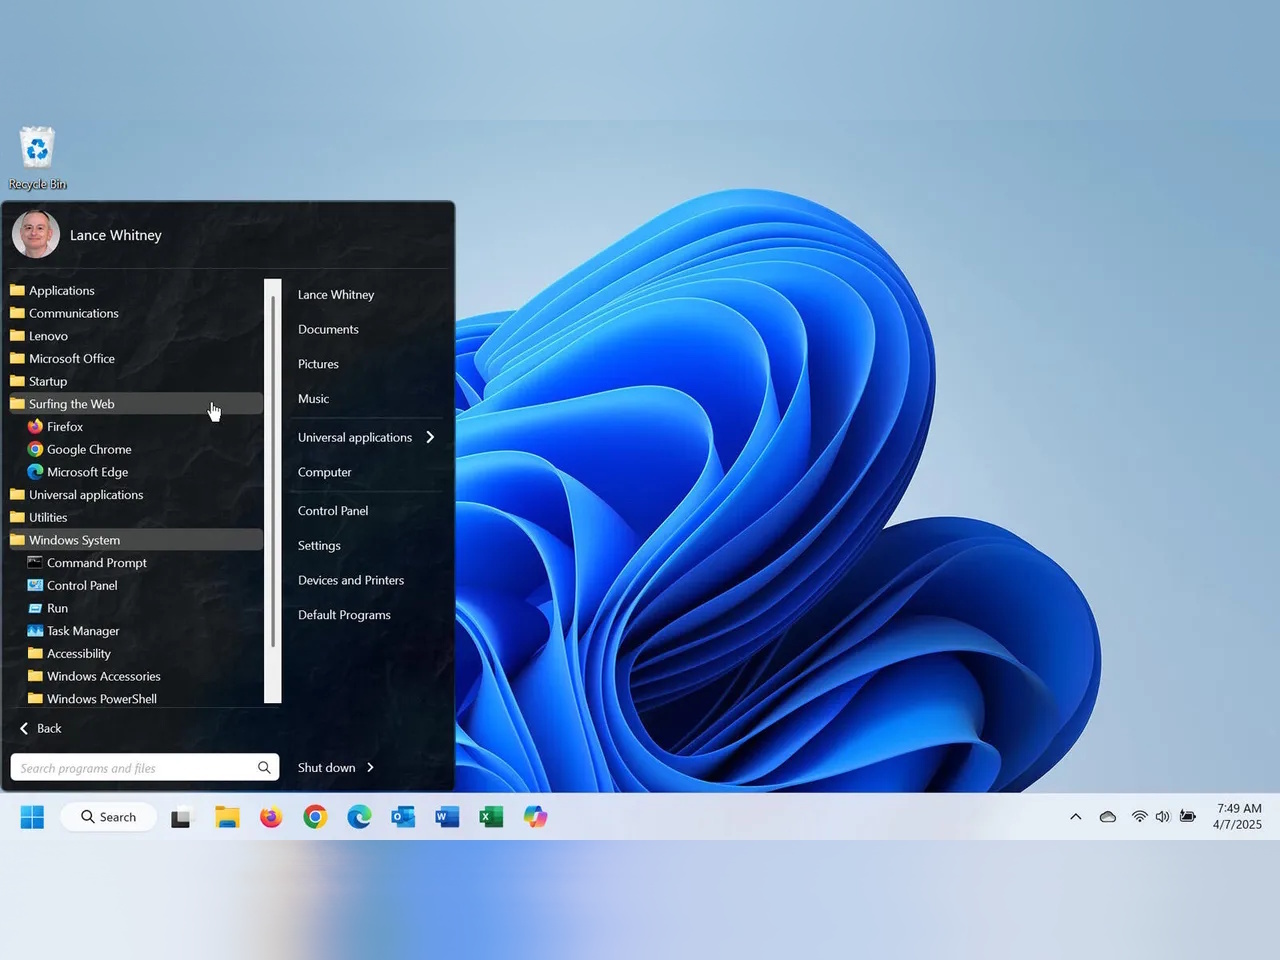1280x960 pixels.
Task: Launch Firefox from the Surfing the Web folder
Action: [64, 427]
